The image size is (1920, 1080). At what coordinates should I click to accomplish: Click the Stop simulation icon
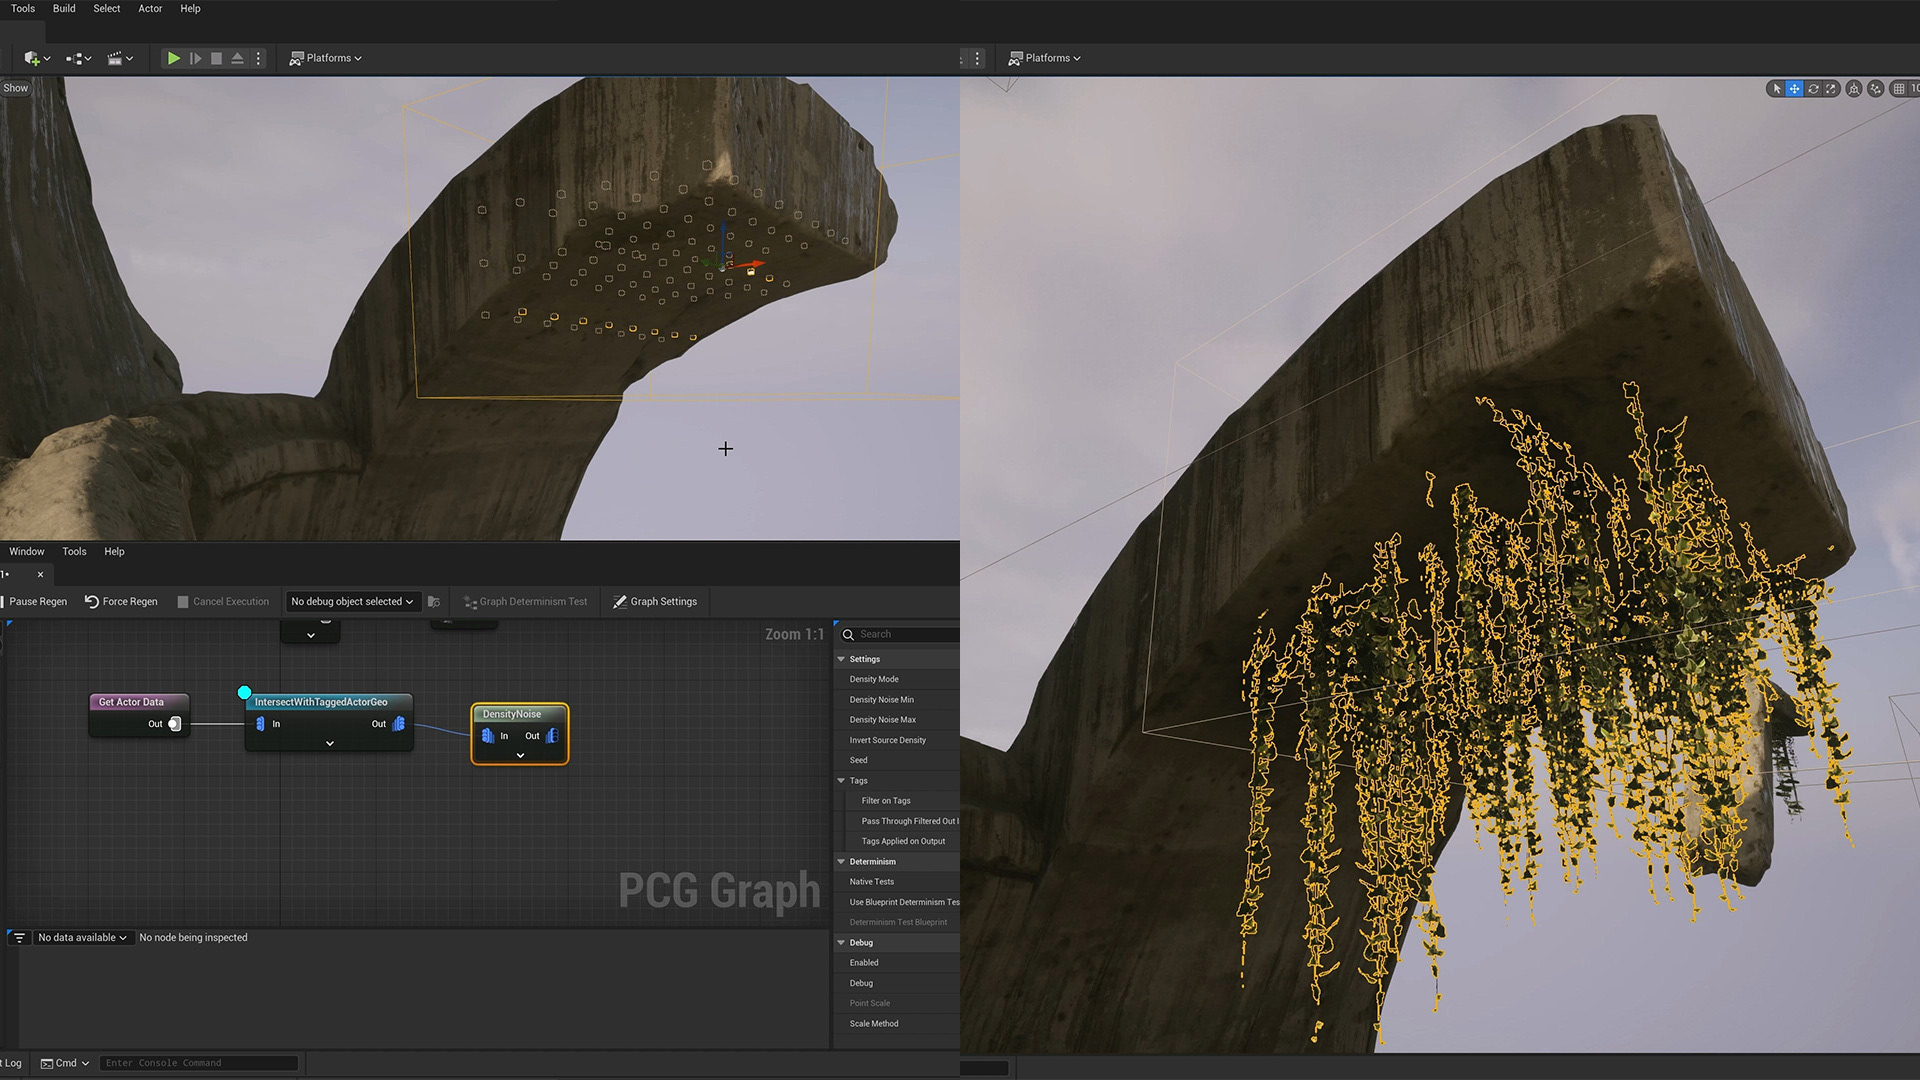click(x=216, y=59)
